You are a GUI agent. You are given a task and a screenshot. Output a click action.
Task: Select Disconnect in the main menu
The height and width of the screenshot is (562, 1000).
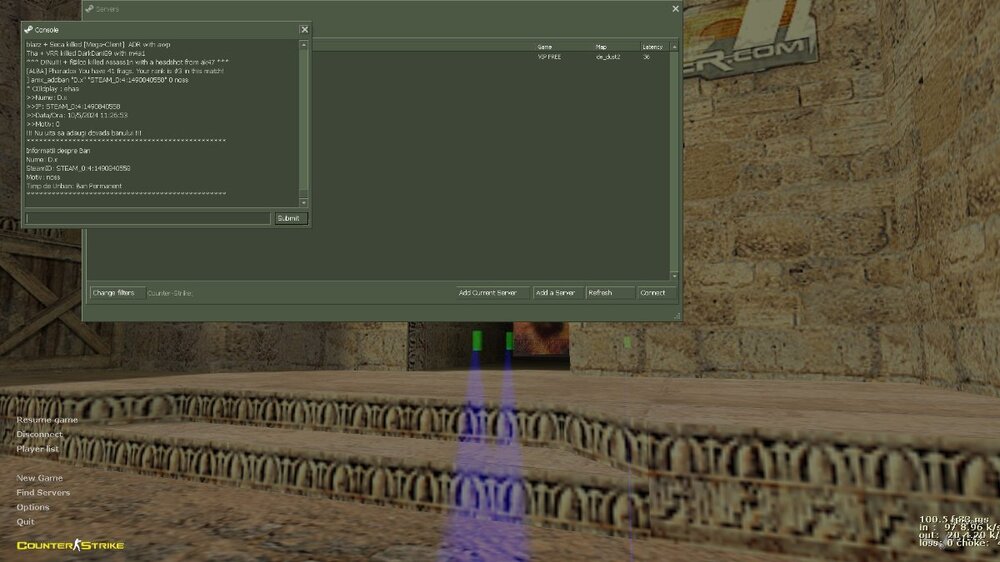tap(39, 434)
